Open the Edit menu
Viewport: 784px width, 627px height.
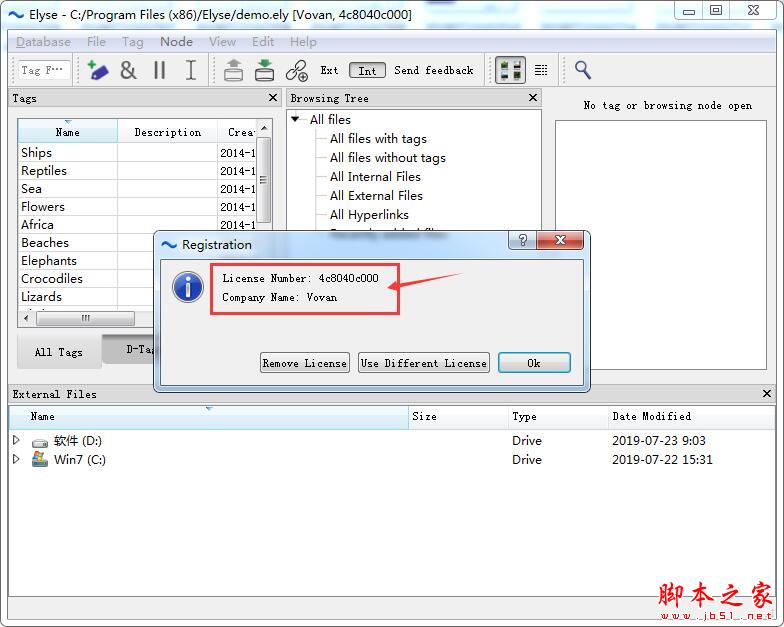click(x=263, y=42)
